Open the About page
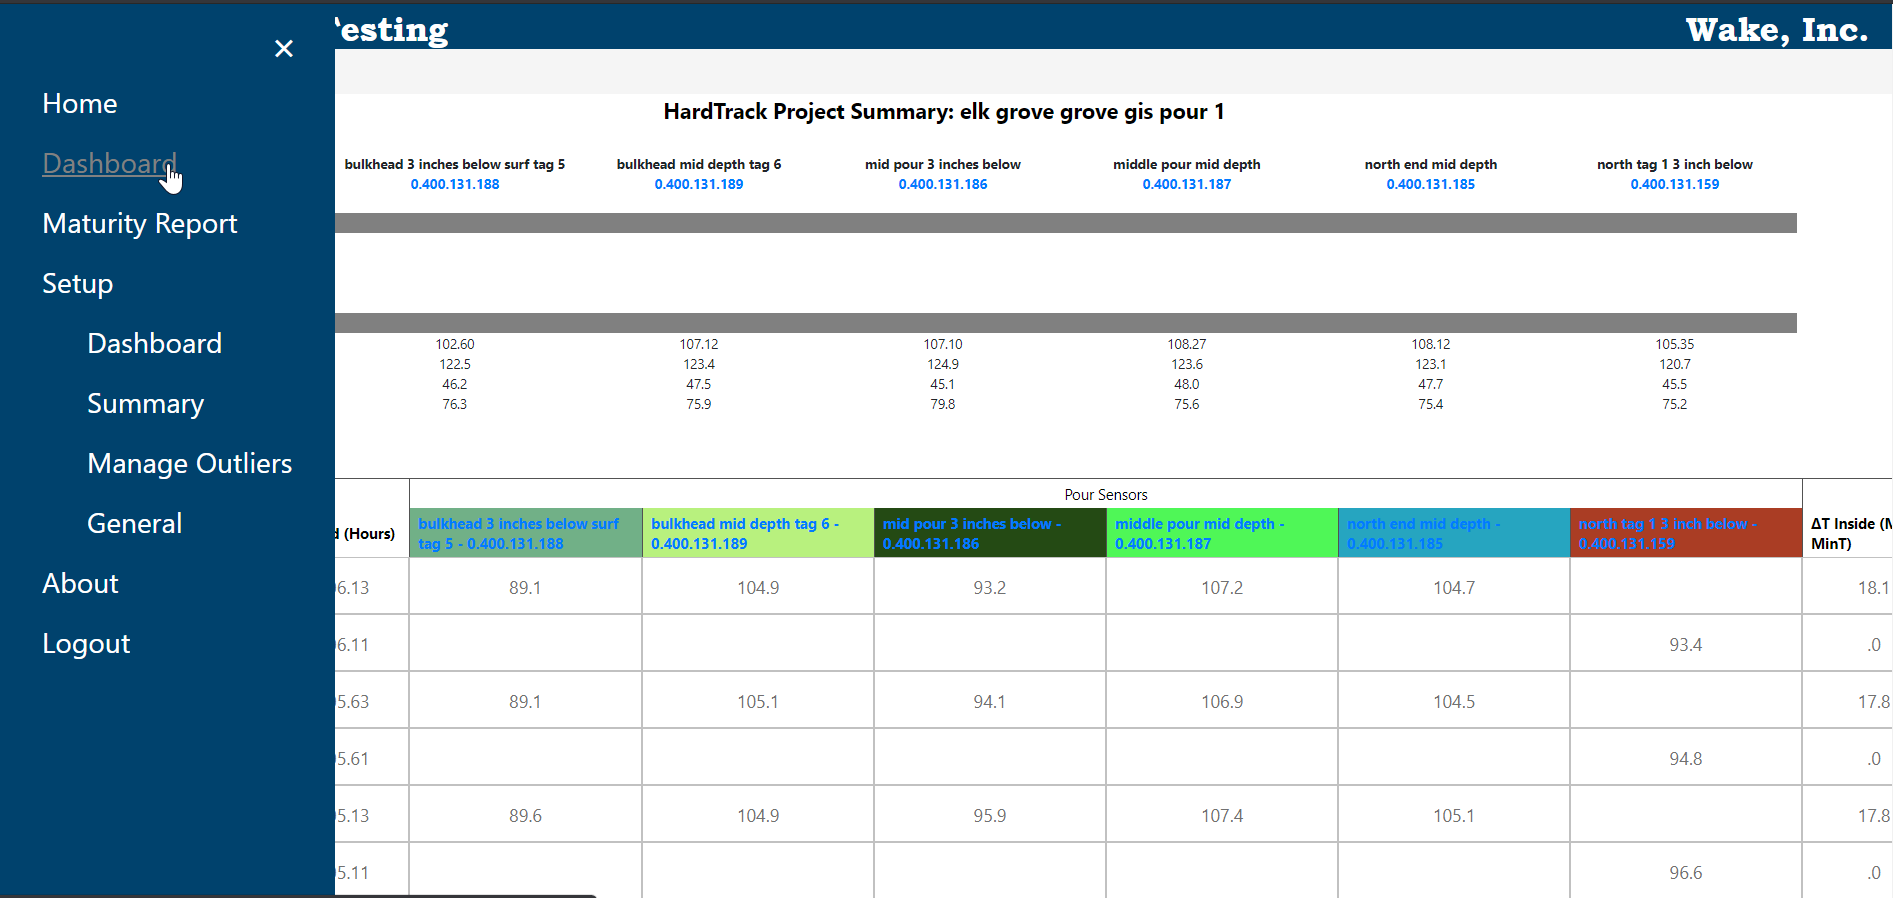 (x=81, y=584)
